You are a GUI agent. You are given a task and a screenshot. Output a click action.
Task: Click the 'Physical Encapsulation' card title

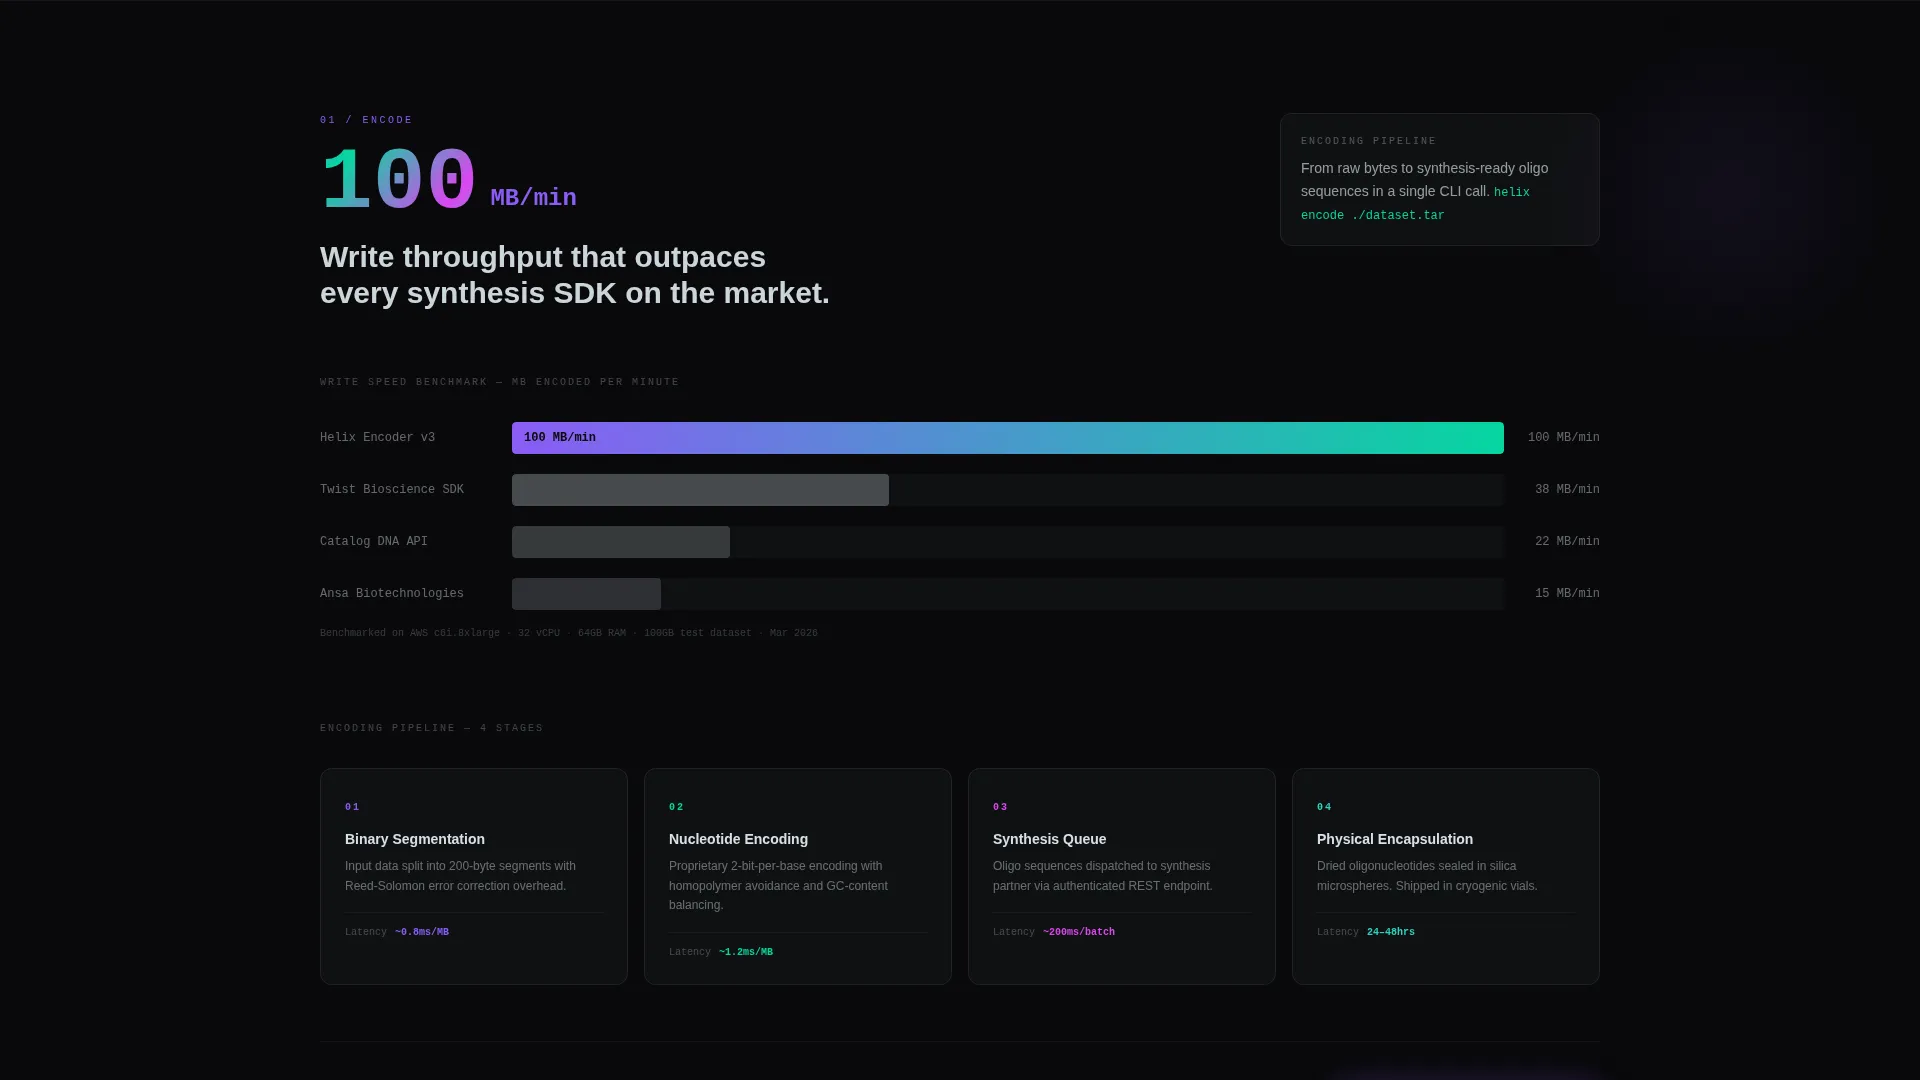point(1395,839)
